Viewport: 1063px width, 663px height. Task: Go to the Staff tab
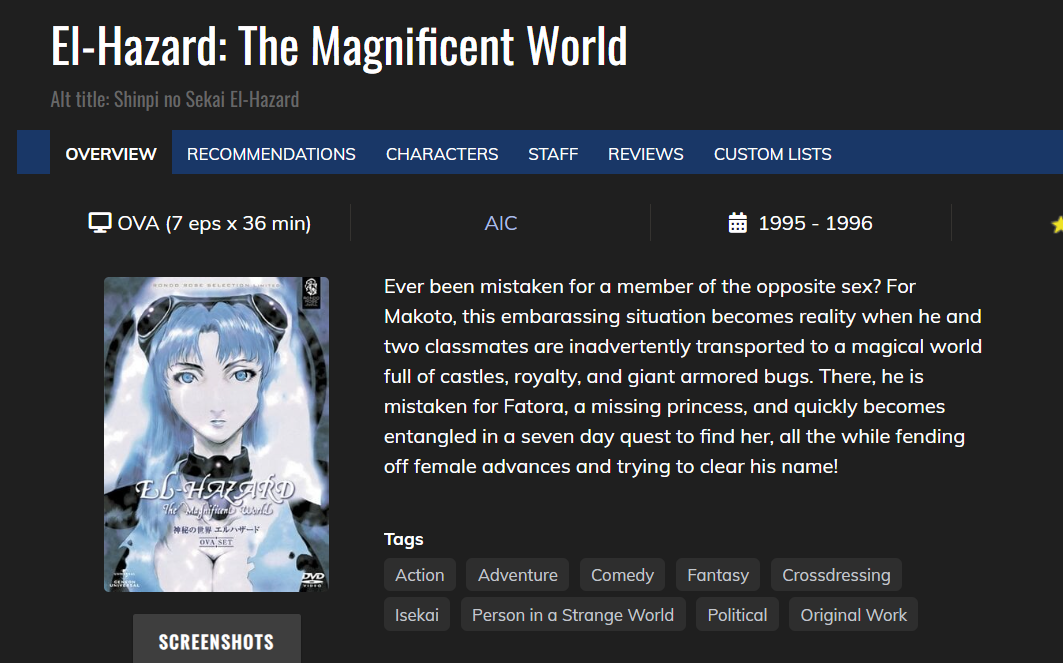[553, 154]
